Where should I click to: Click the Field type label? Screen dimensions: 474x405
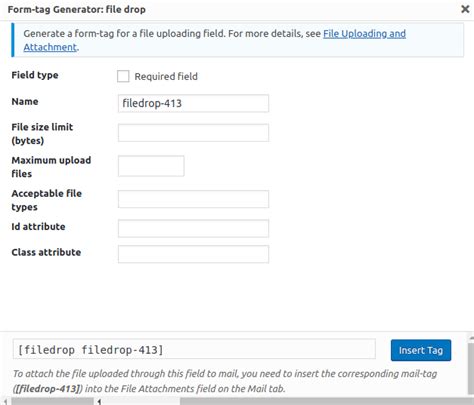pos(35,75)
